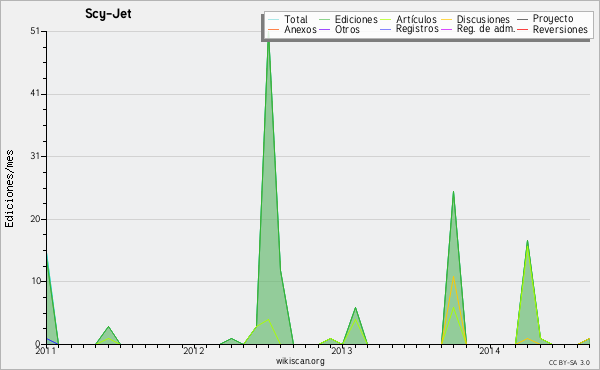Screen dimensions: 600x370
Task: Click the late-2013 green peak tip
Action: coord(453,192)
